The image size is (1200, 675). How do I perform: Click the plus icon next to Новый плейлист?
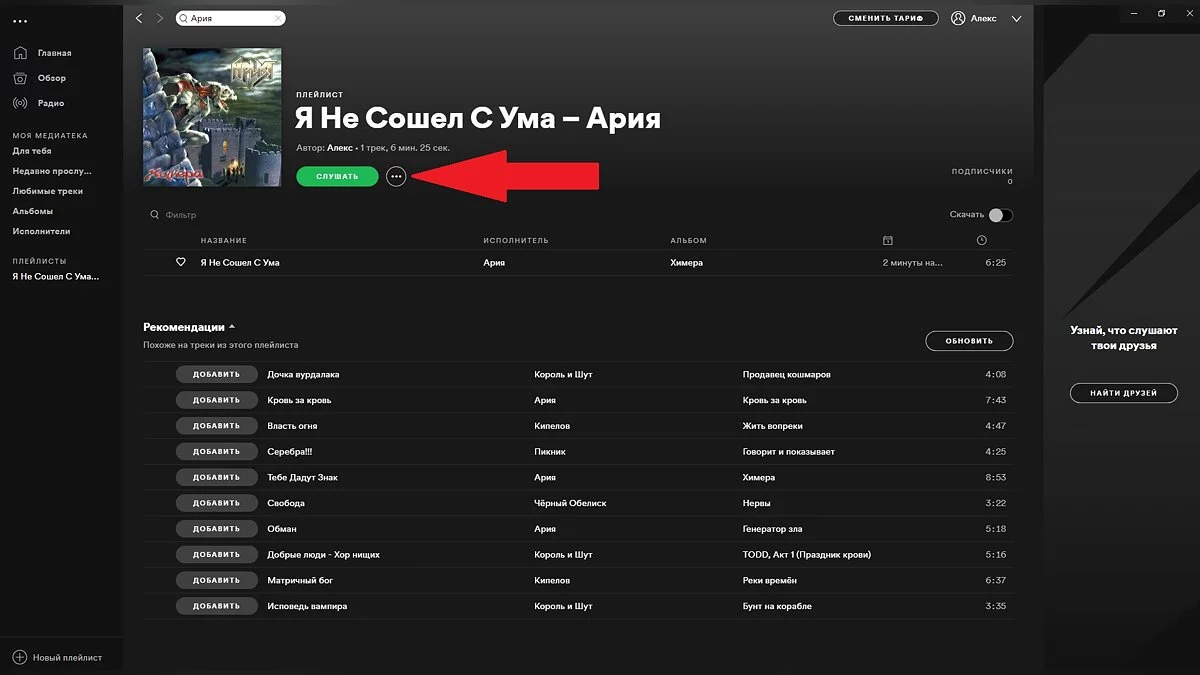20,657
